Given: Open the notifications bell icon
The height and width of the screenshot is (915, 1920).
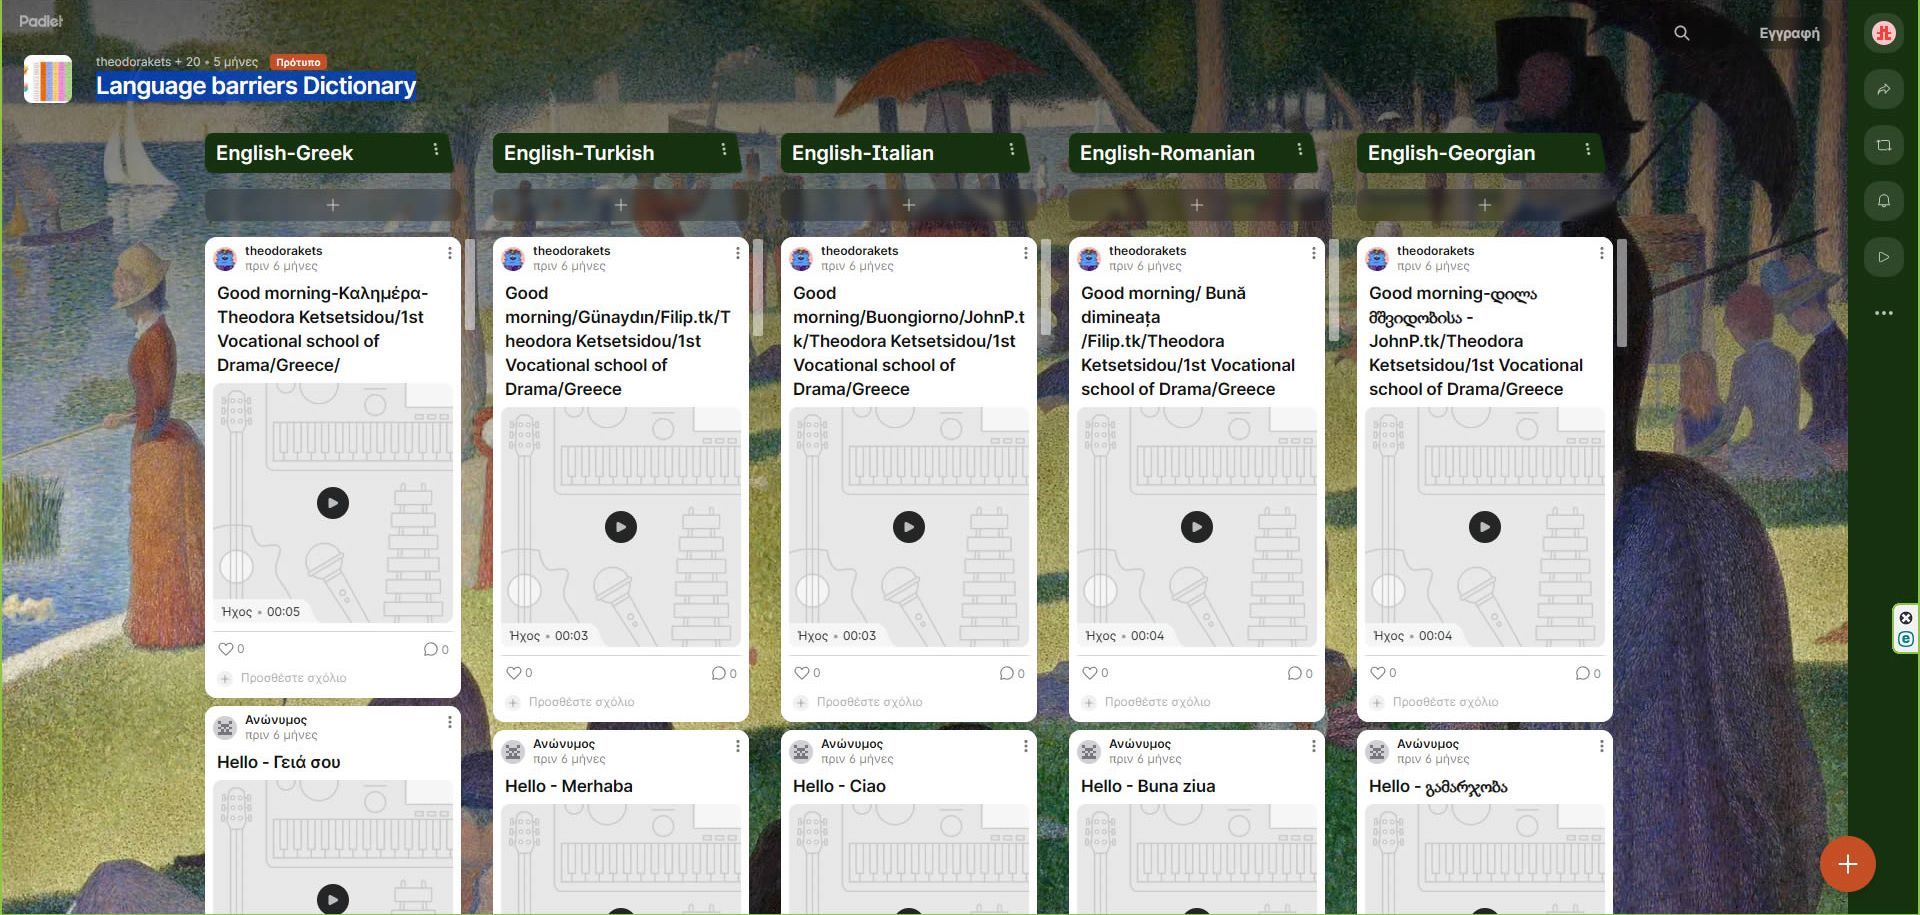Looking at the screenshot, I should coord(1883,201).
